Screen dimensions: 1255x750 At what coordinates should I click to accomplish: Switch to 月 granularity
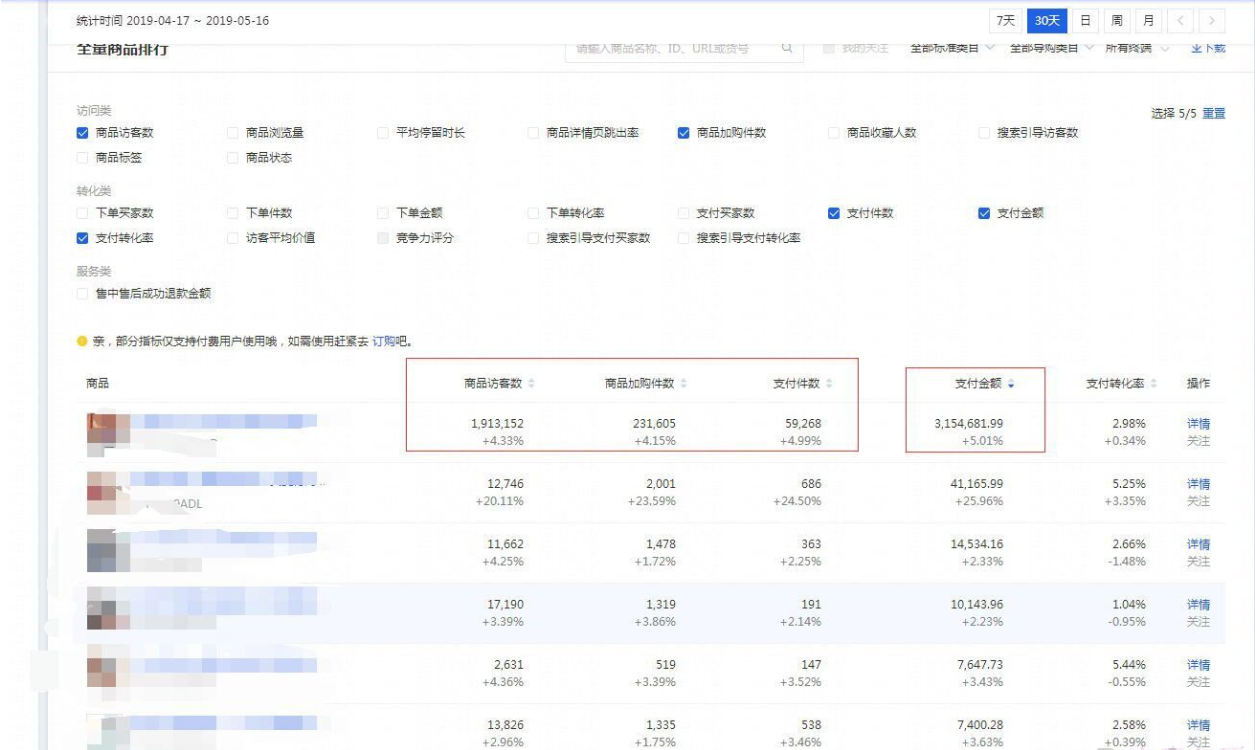tap(1149, 21)
